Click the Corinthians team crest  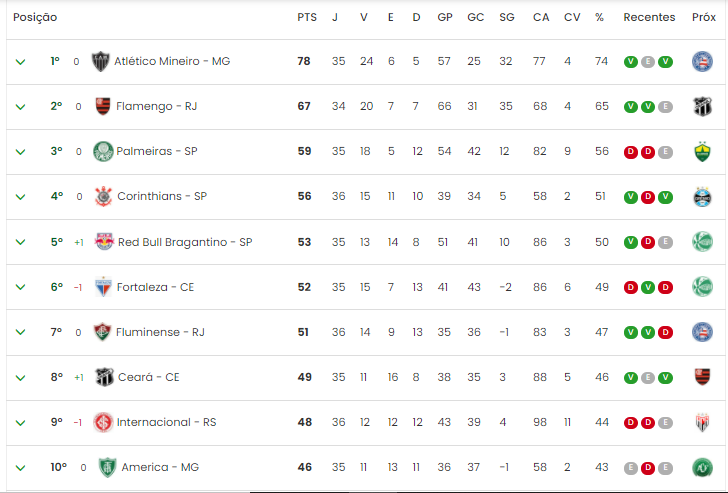point(103,196)
